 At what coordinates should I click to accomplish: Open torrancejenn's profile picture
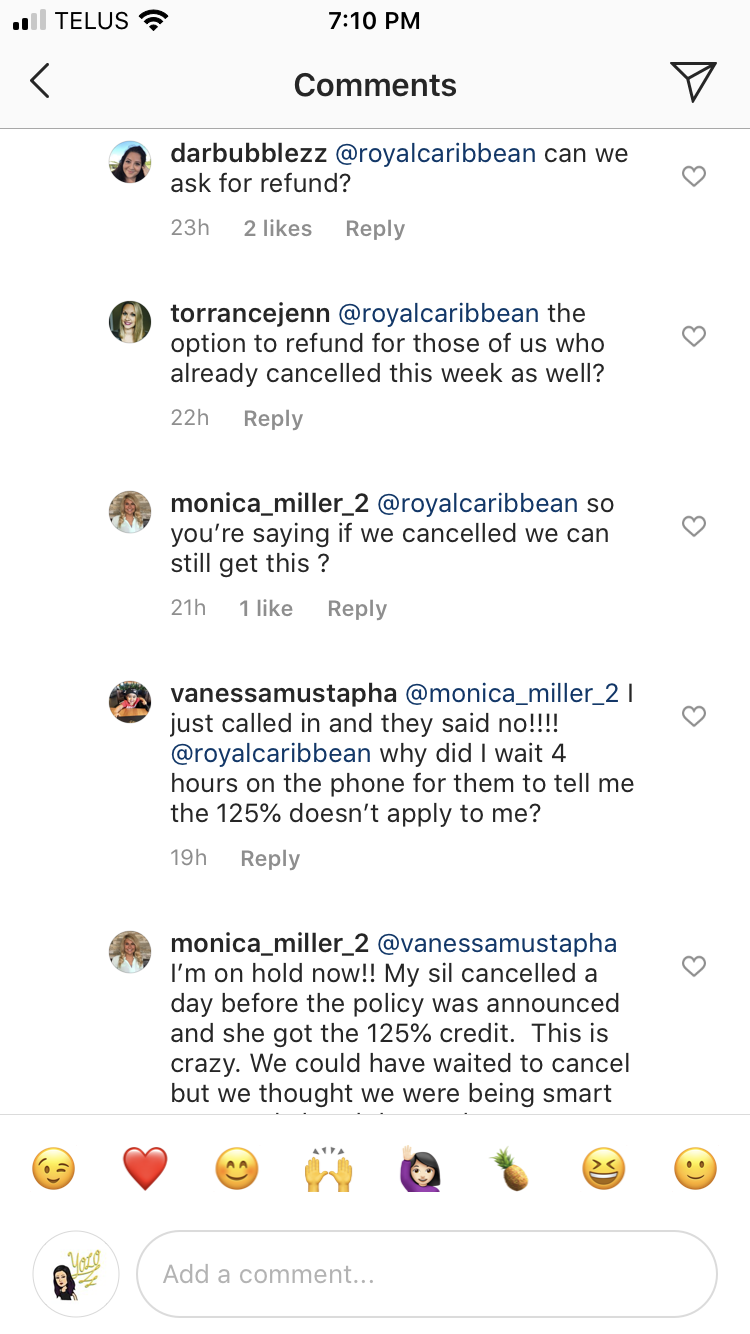tap(130, 322)
